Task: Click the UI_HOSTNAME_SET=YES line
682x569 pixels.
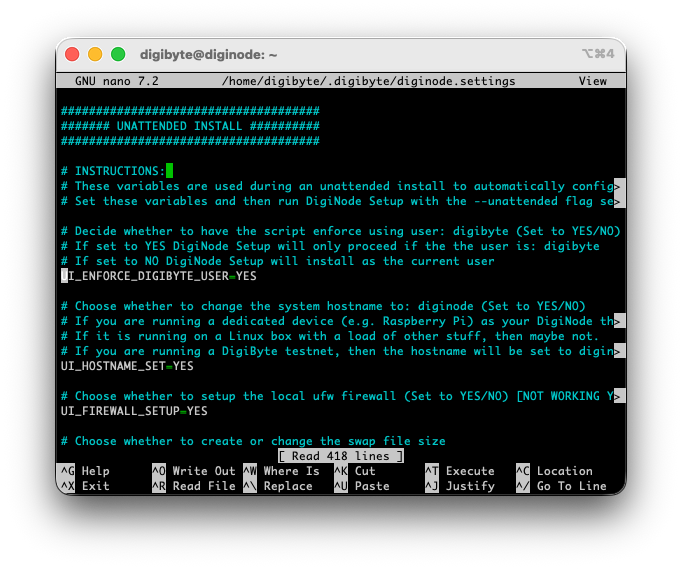Action: click(127, 366)
